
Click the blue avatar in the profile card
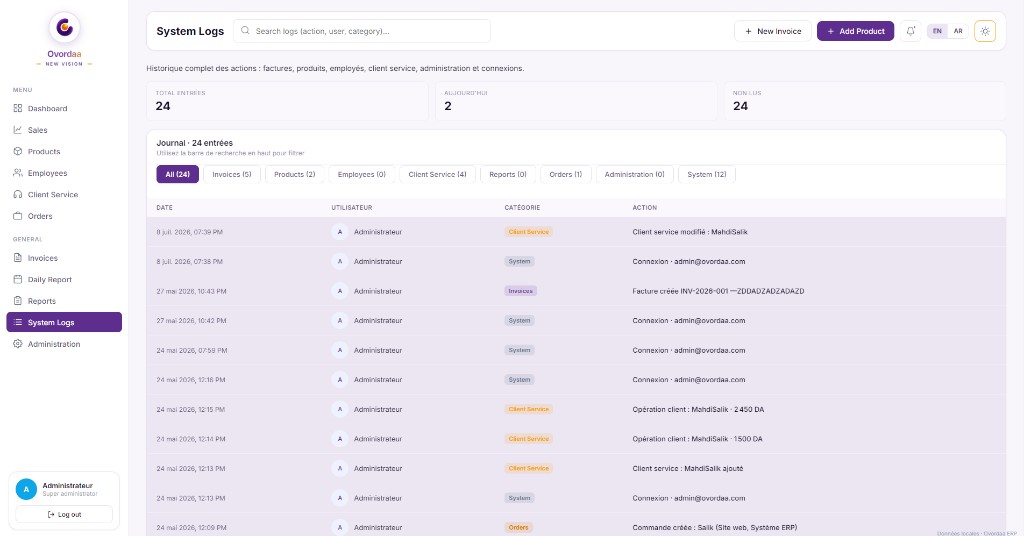[x=26, y=489]
